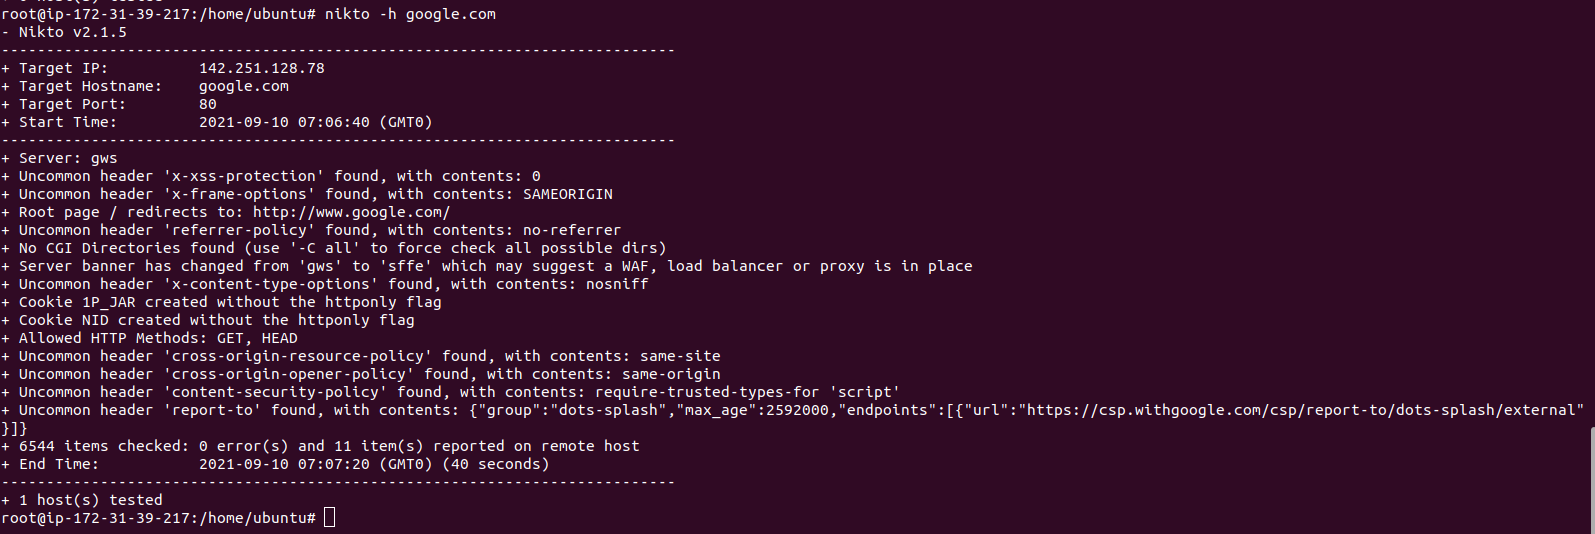Viewport: 1595px width, 534px height.
Task: Click the csp.withgoogle.com report-to URL
Action: [x=1301, y=410]
